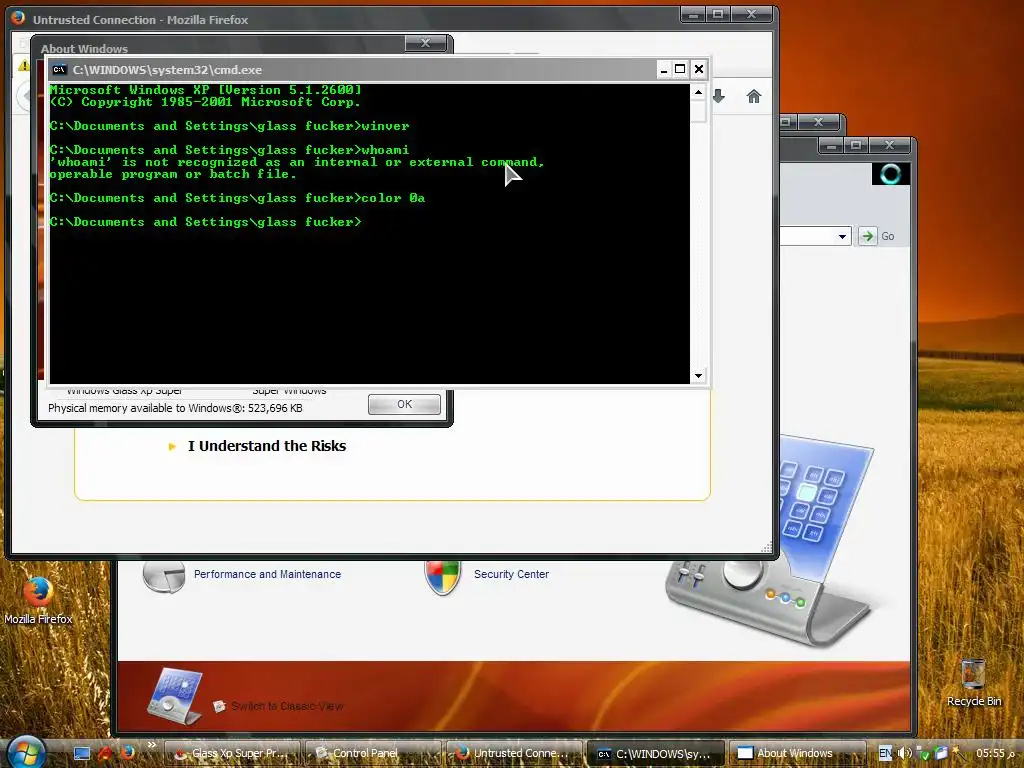Maximize the Control Panel window
The height and width of the screenshot is (768, 1024).
(x=856, y=146)
